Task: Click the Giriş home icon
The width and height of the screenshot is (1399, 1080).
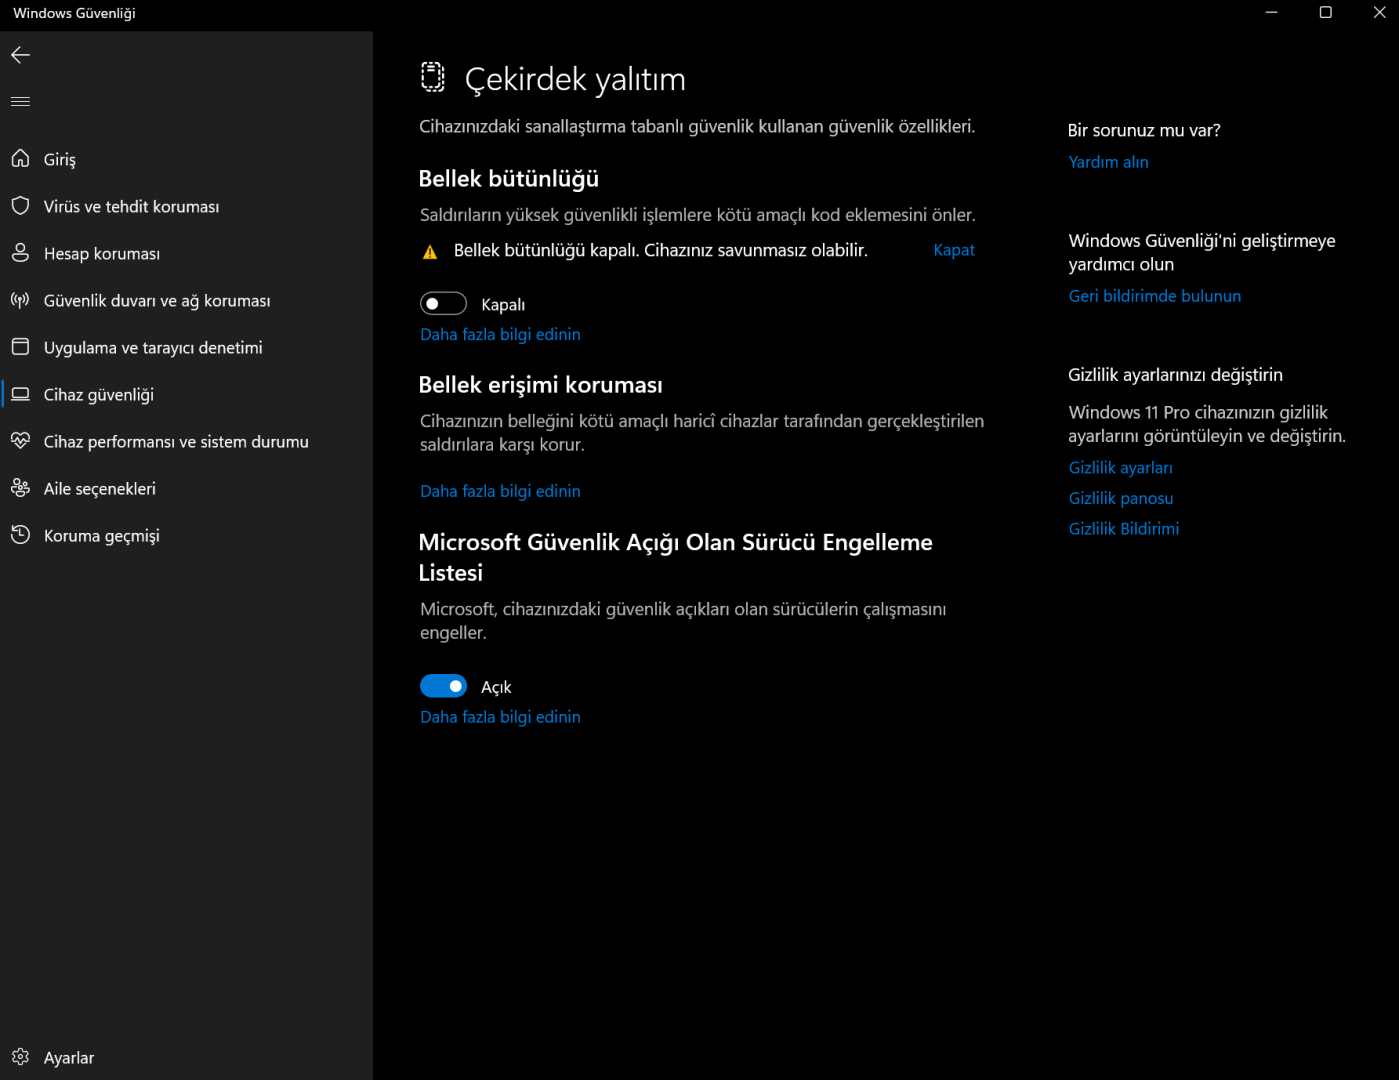Action: point(20,159)
